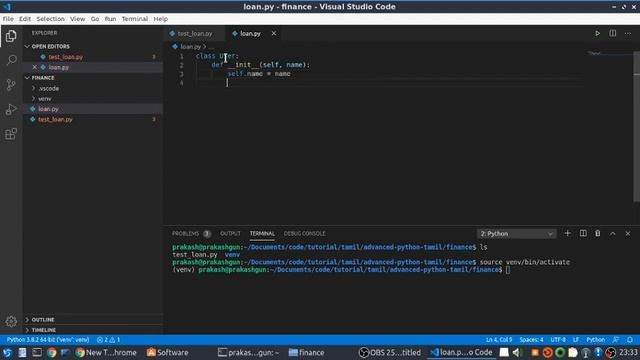The width and height of the screenshot is (640, 360).
Task: Change language mode Python in status bar
Action: (x=596, y=340)
